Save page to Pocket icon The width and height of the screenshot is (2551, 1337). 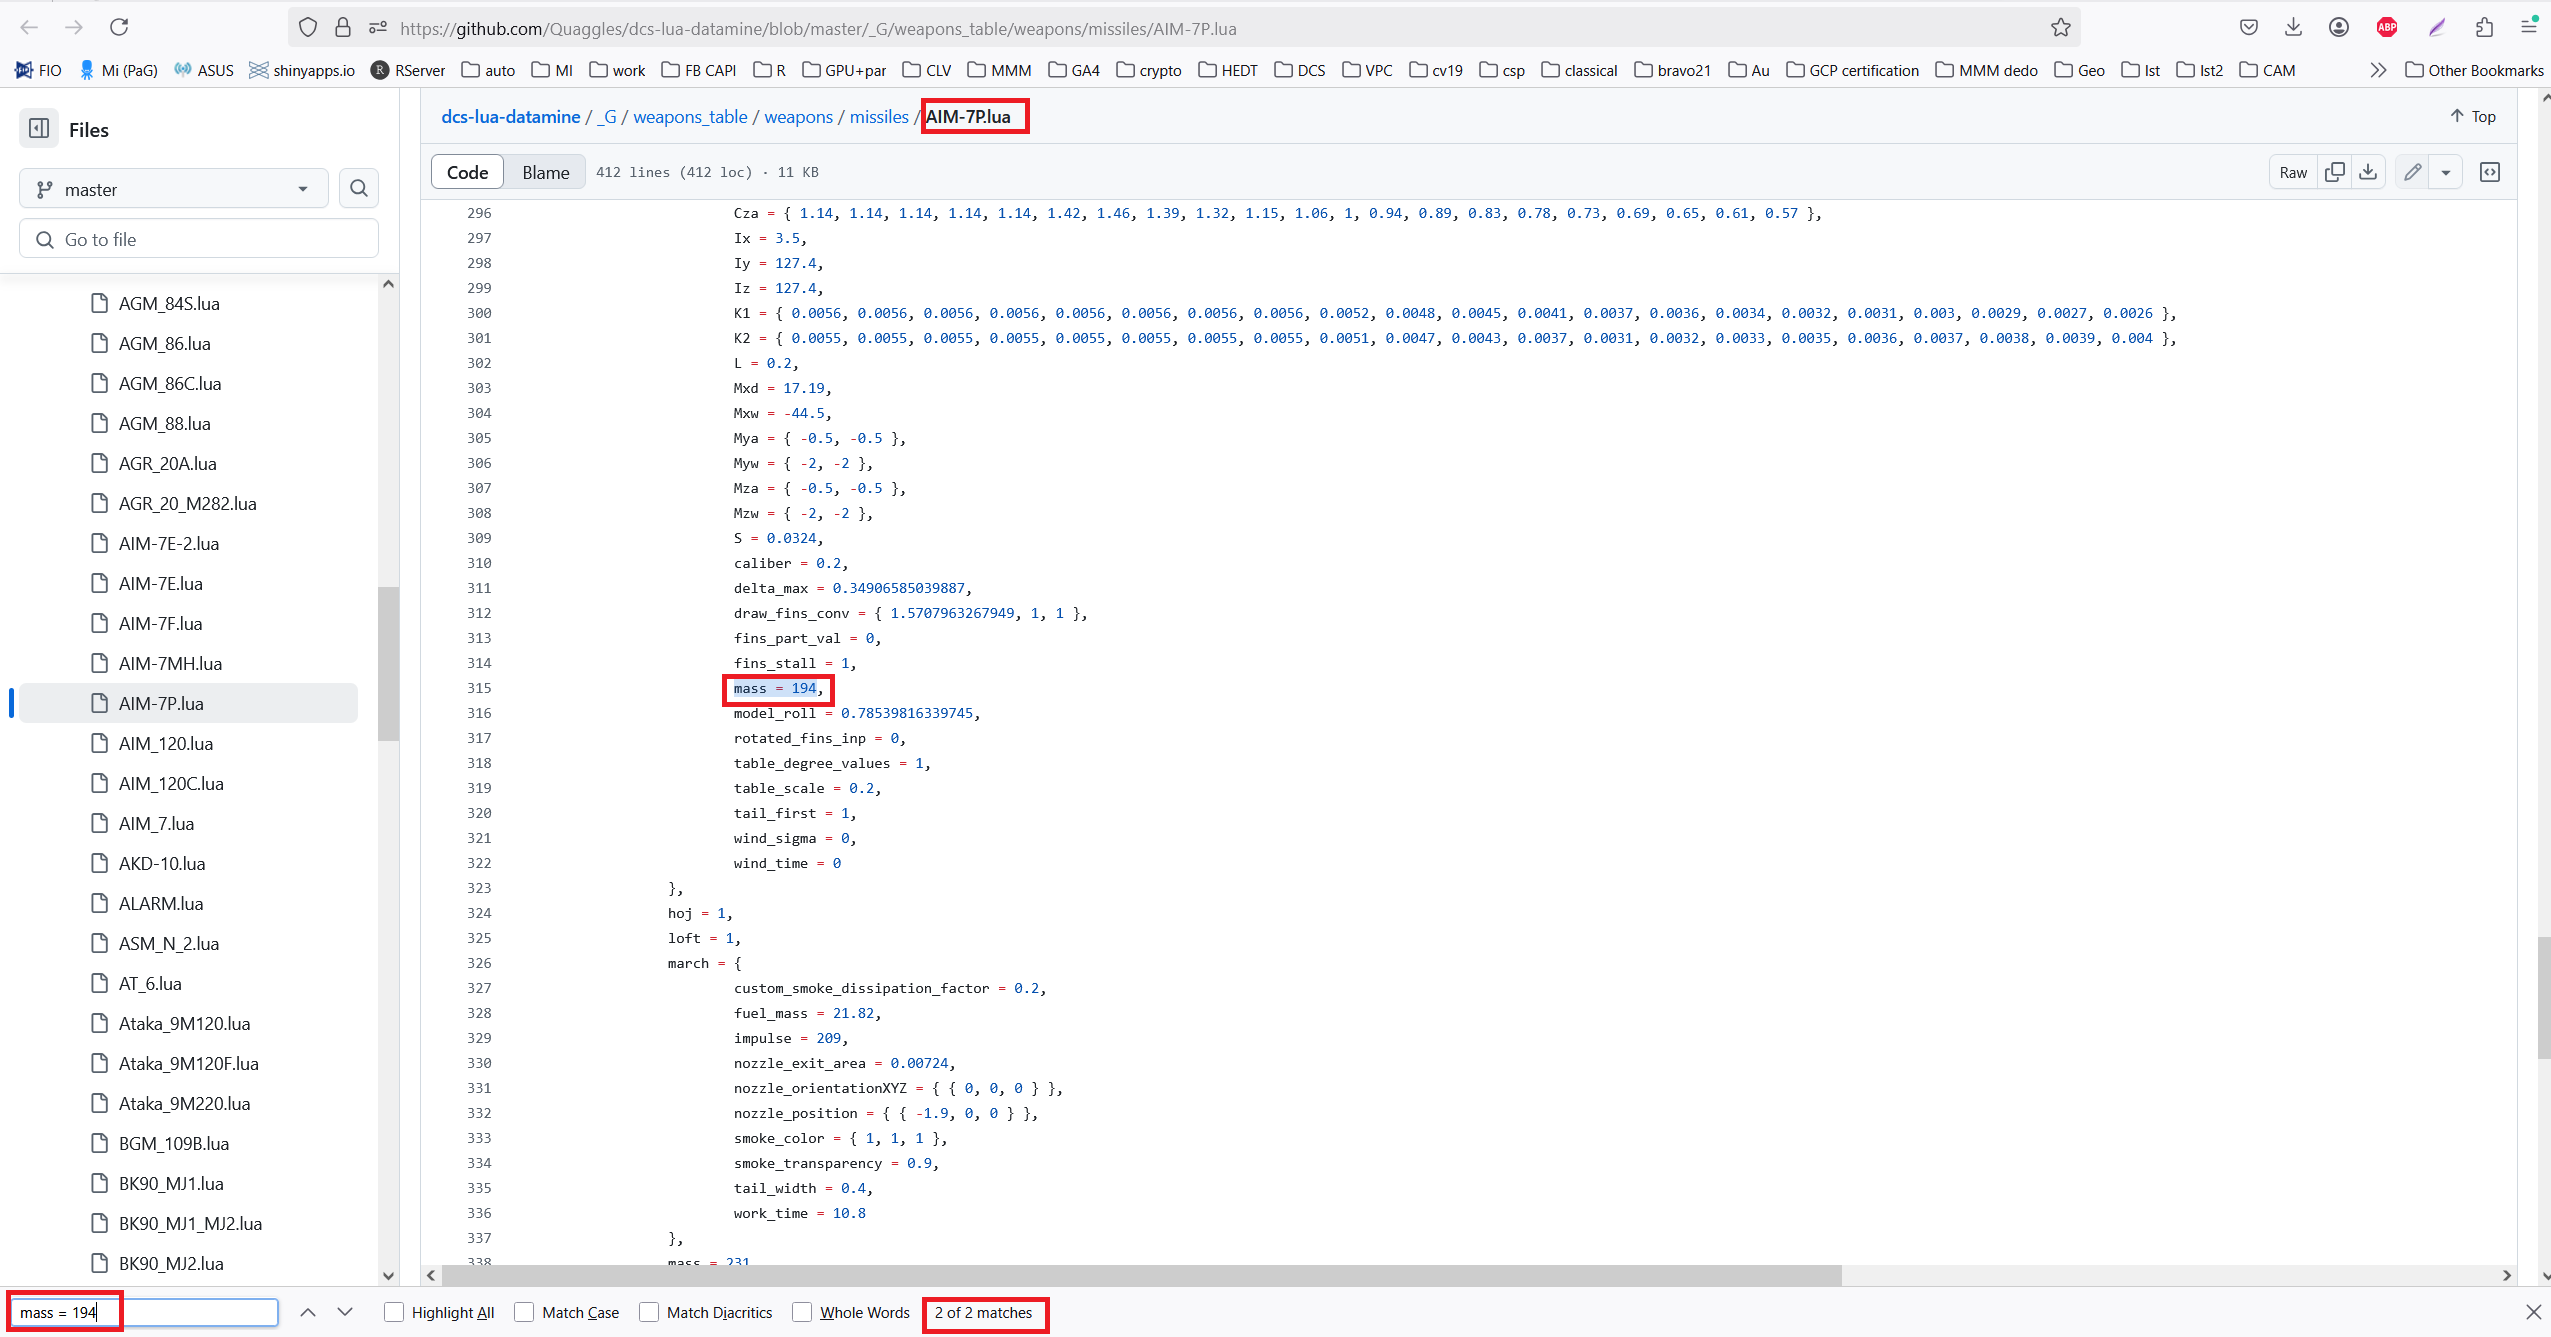(x=2249, y=27)
